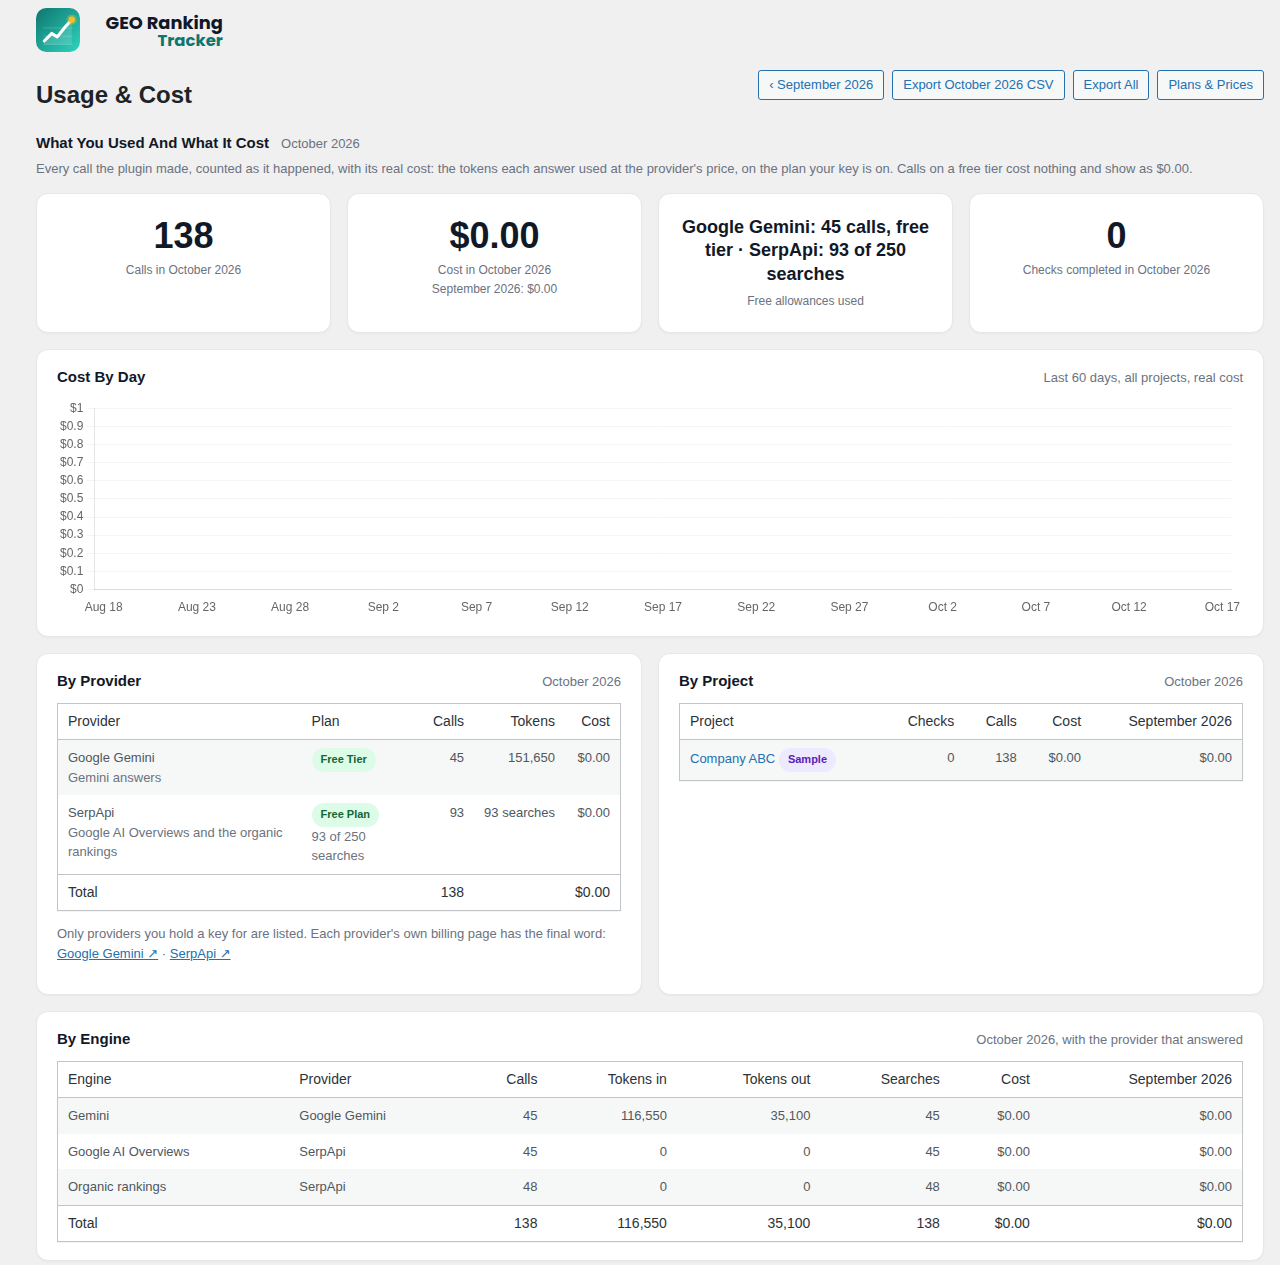Select the Organic rankings engine row
This screenshot has height=1265, width=1280.
(x=650, y=1187)
